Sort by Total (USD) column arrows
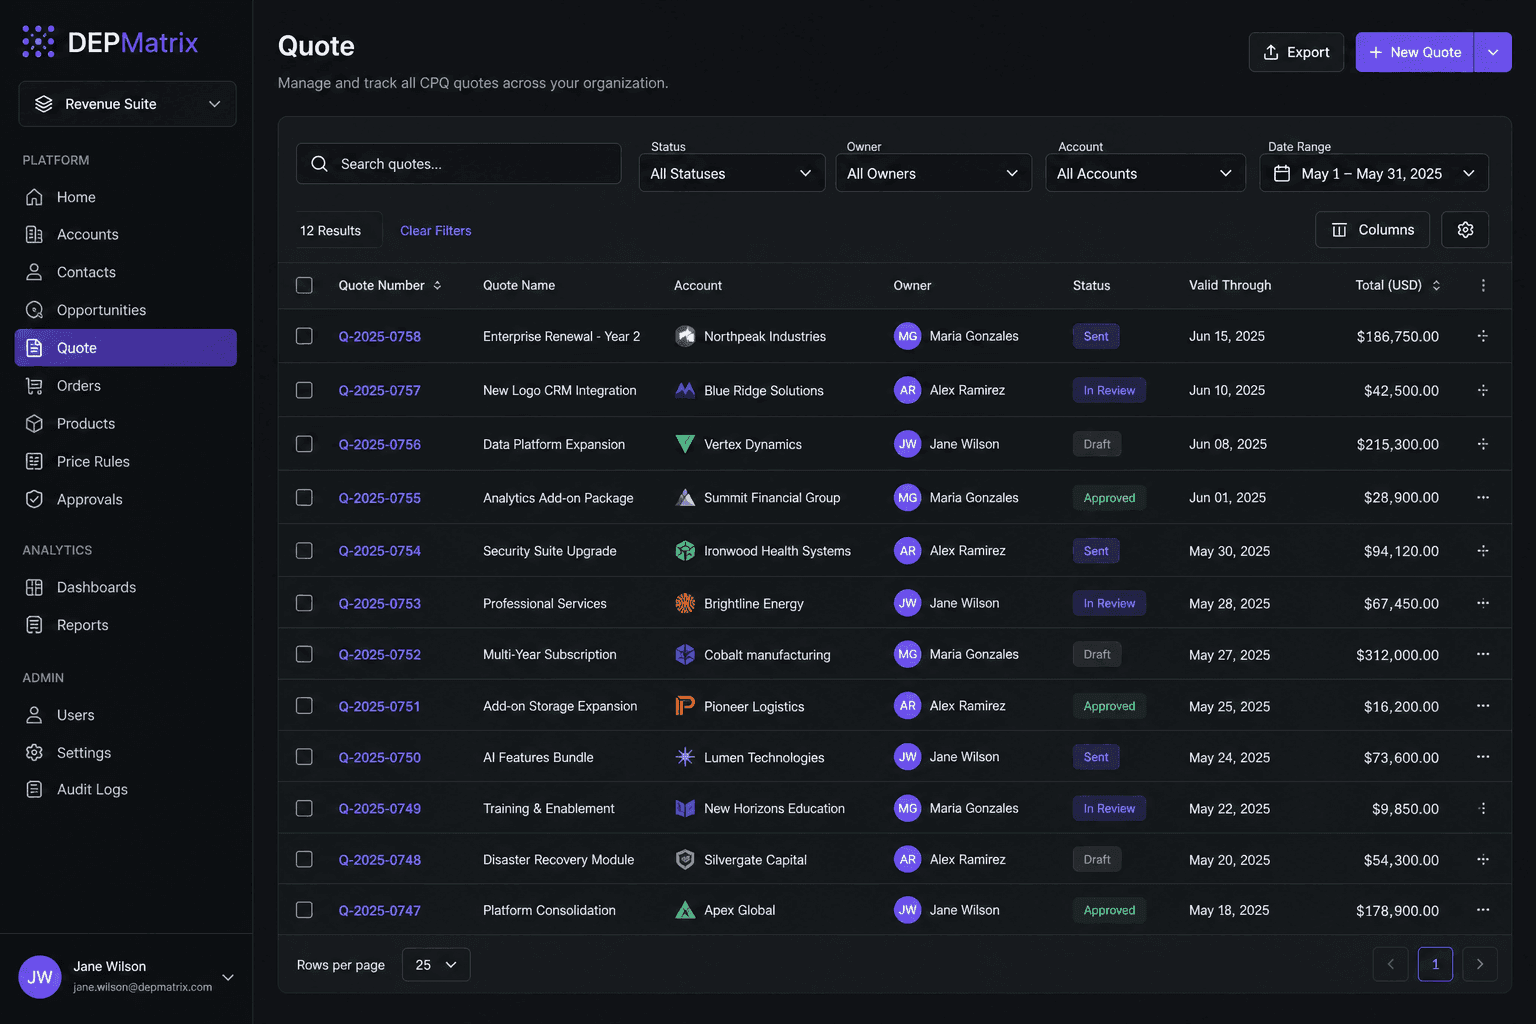This screenshot has width=1536, height=1024. click(1436, 285)
